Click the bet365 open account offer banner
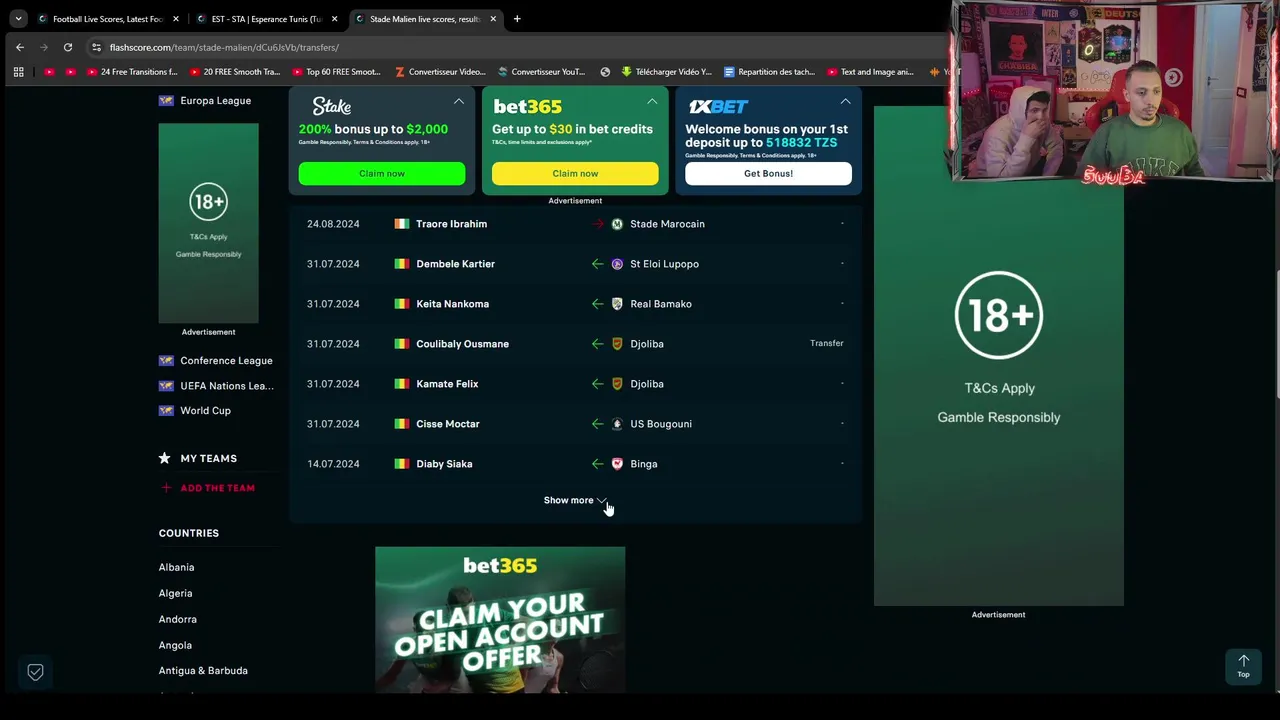Image resolution: width=1280 pixels, height=720 pixels. (x=500, y=619)
